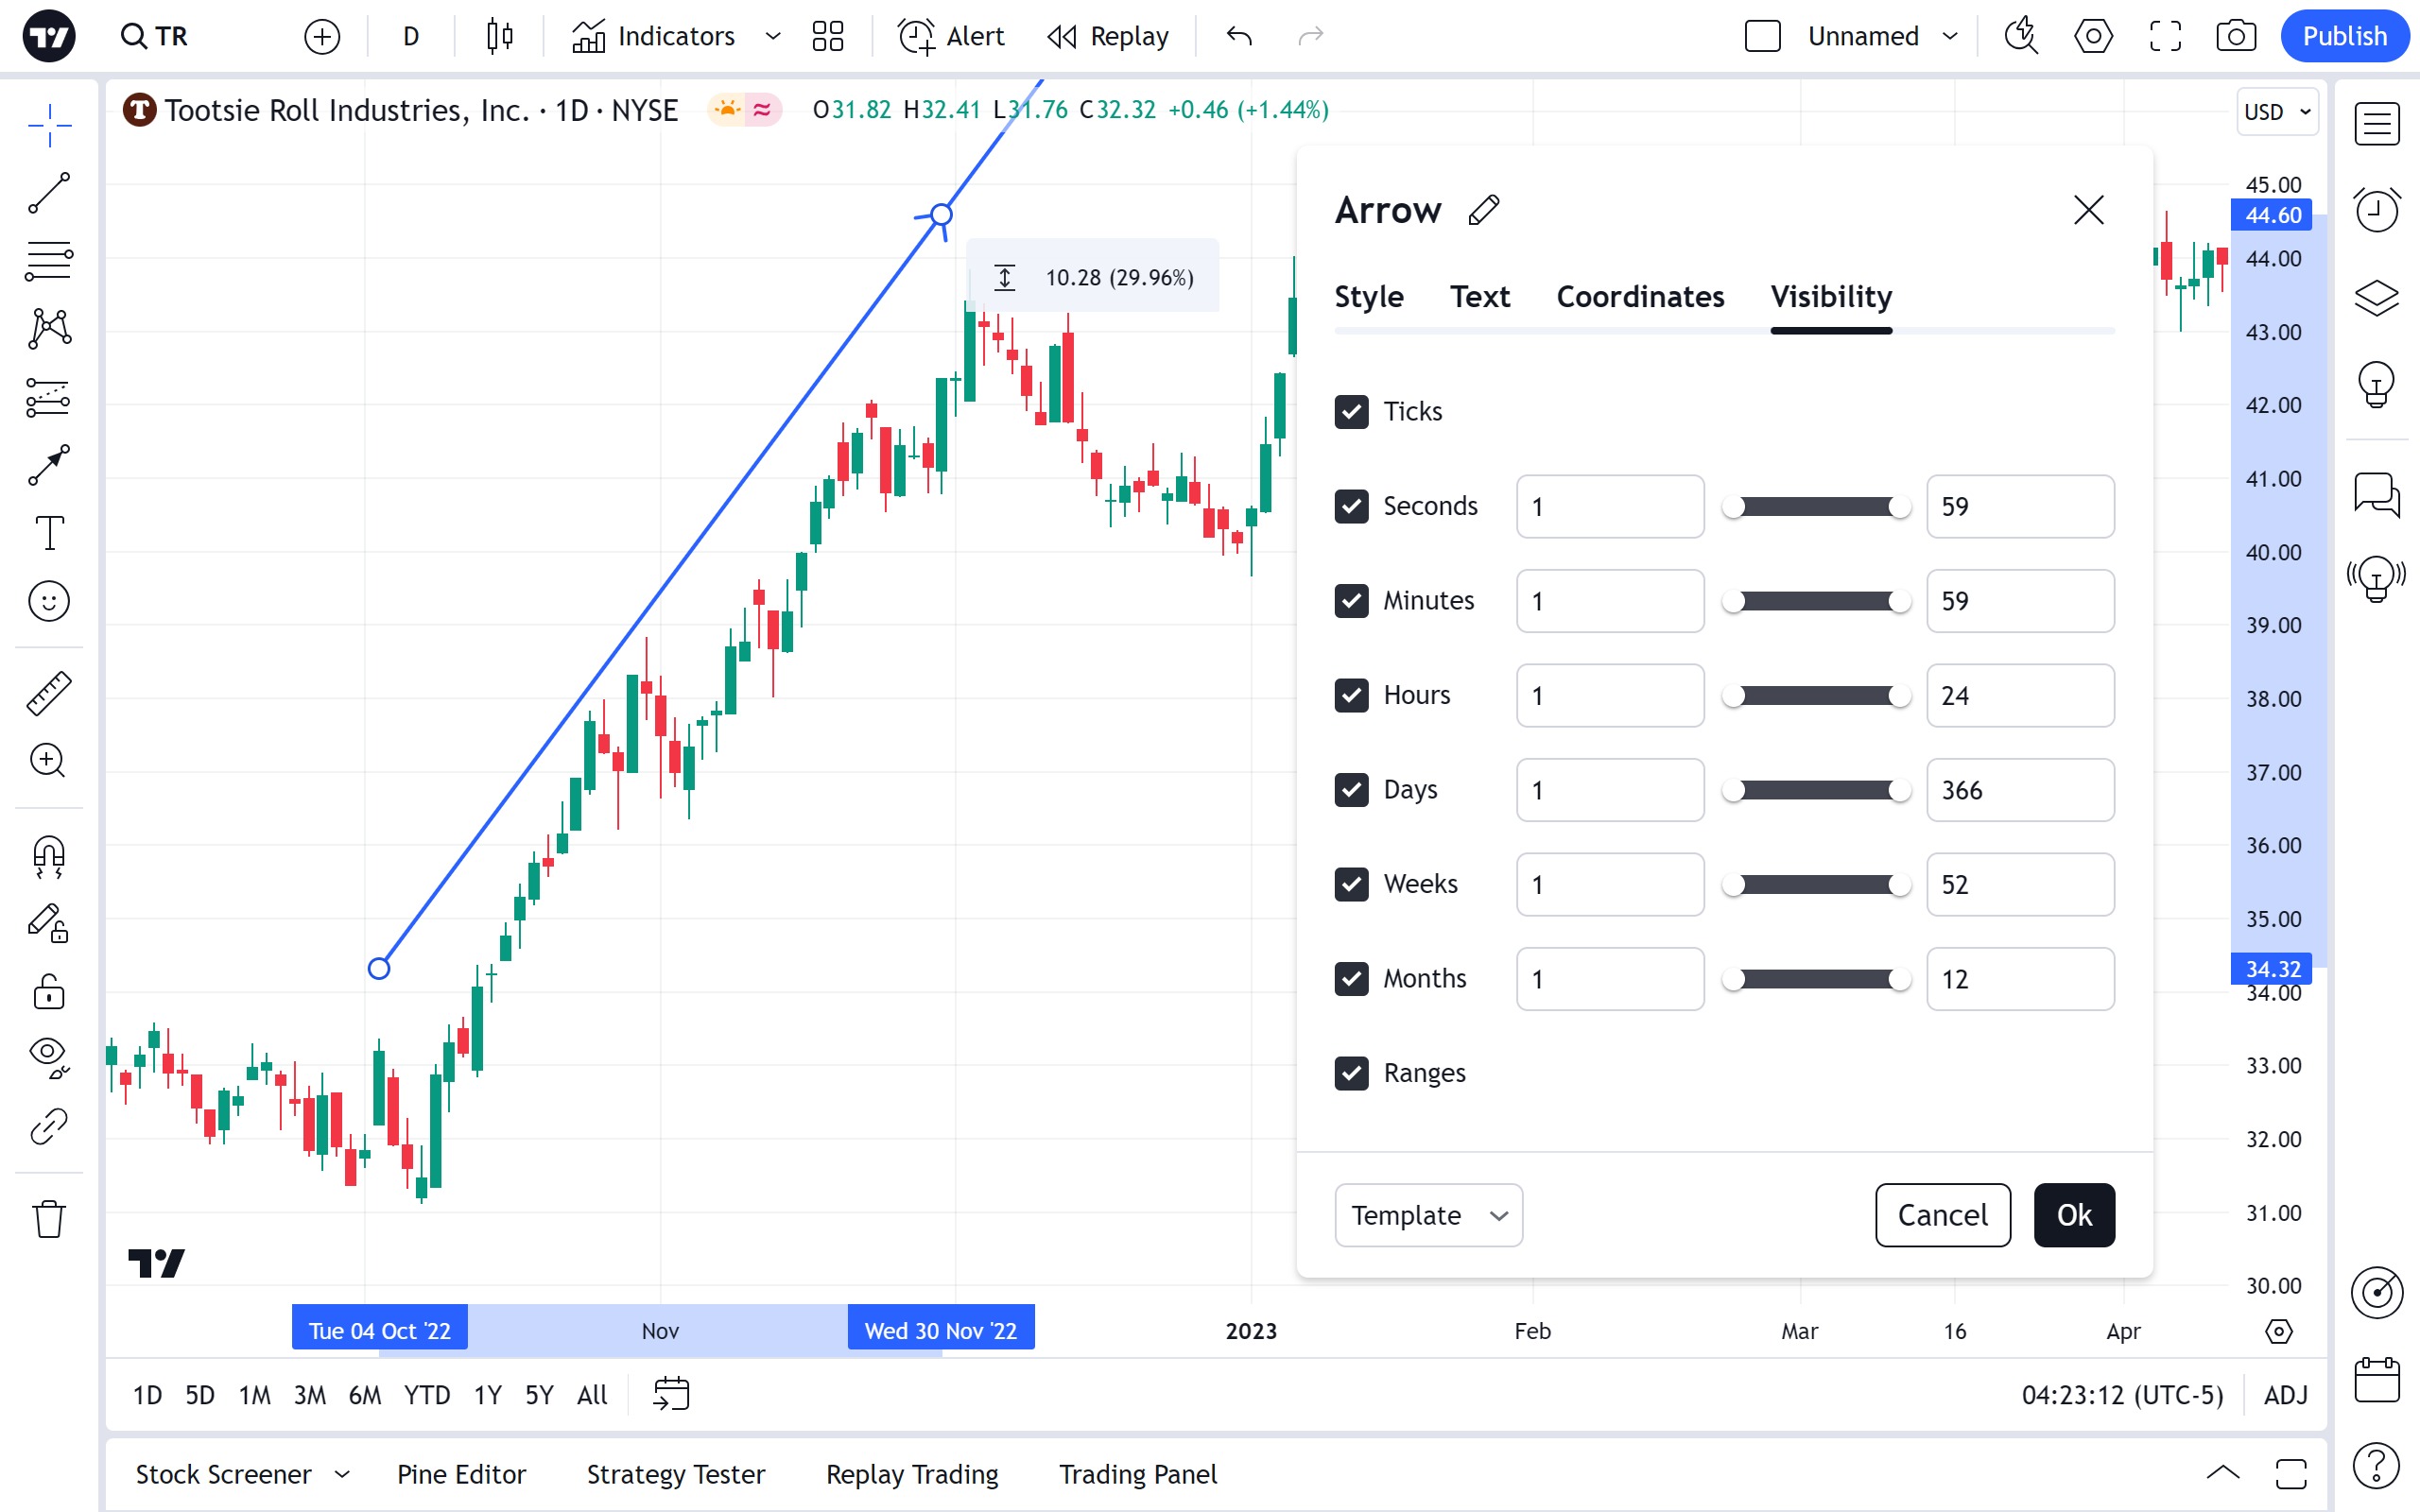2420x1512 pixels.
Task: Select the arrow annotation tool
Action: (x=49, y=465)
